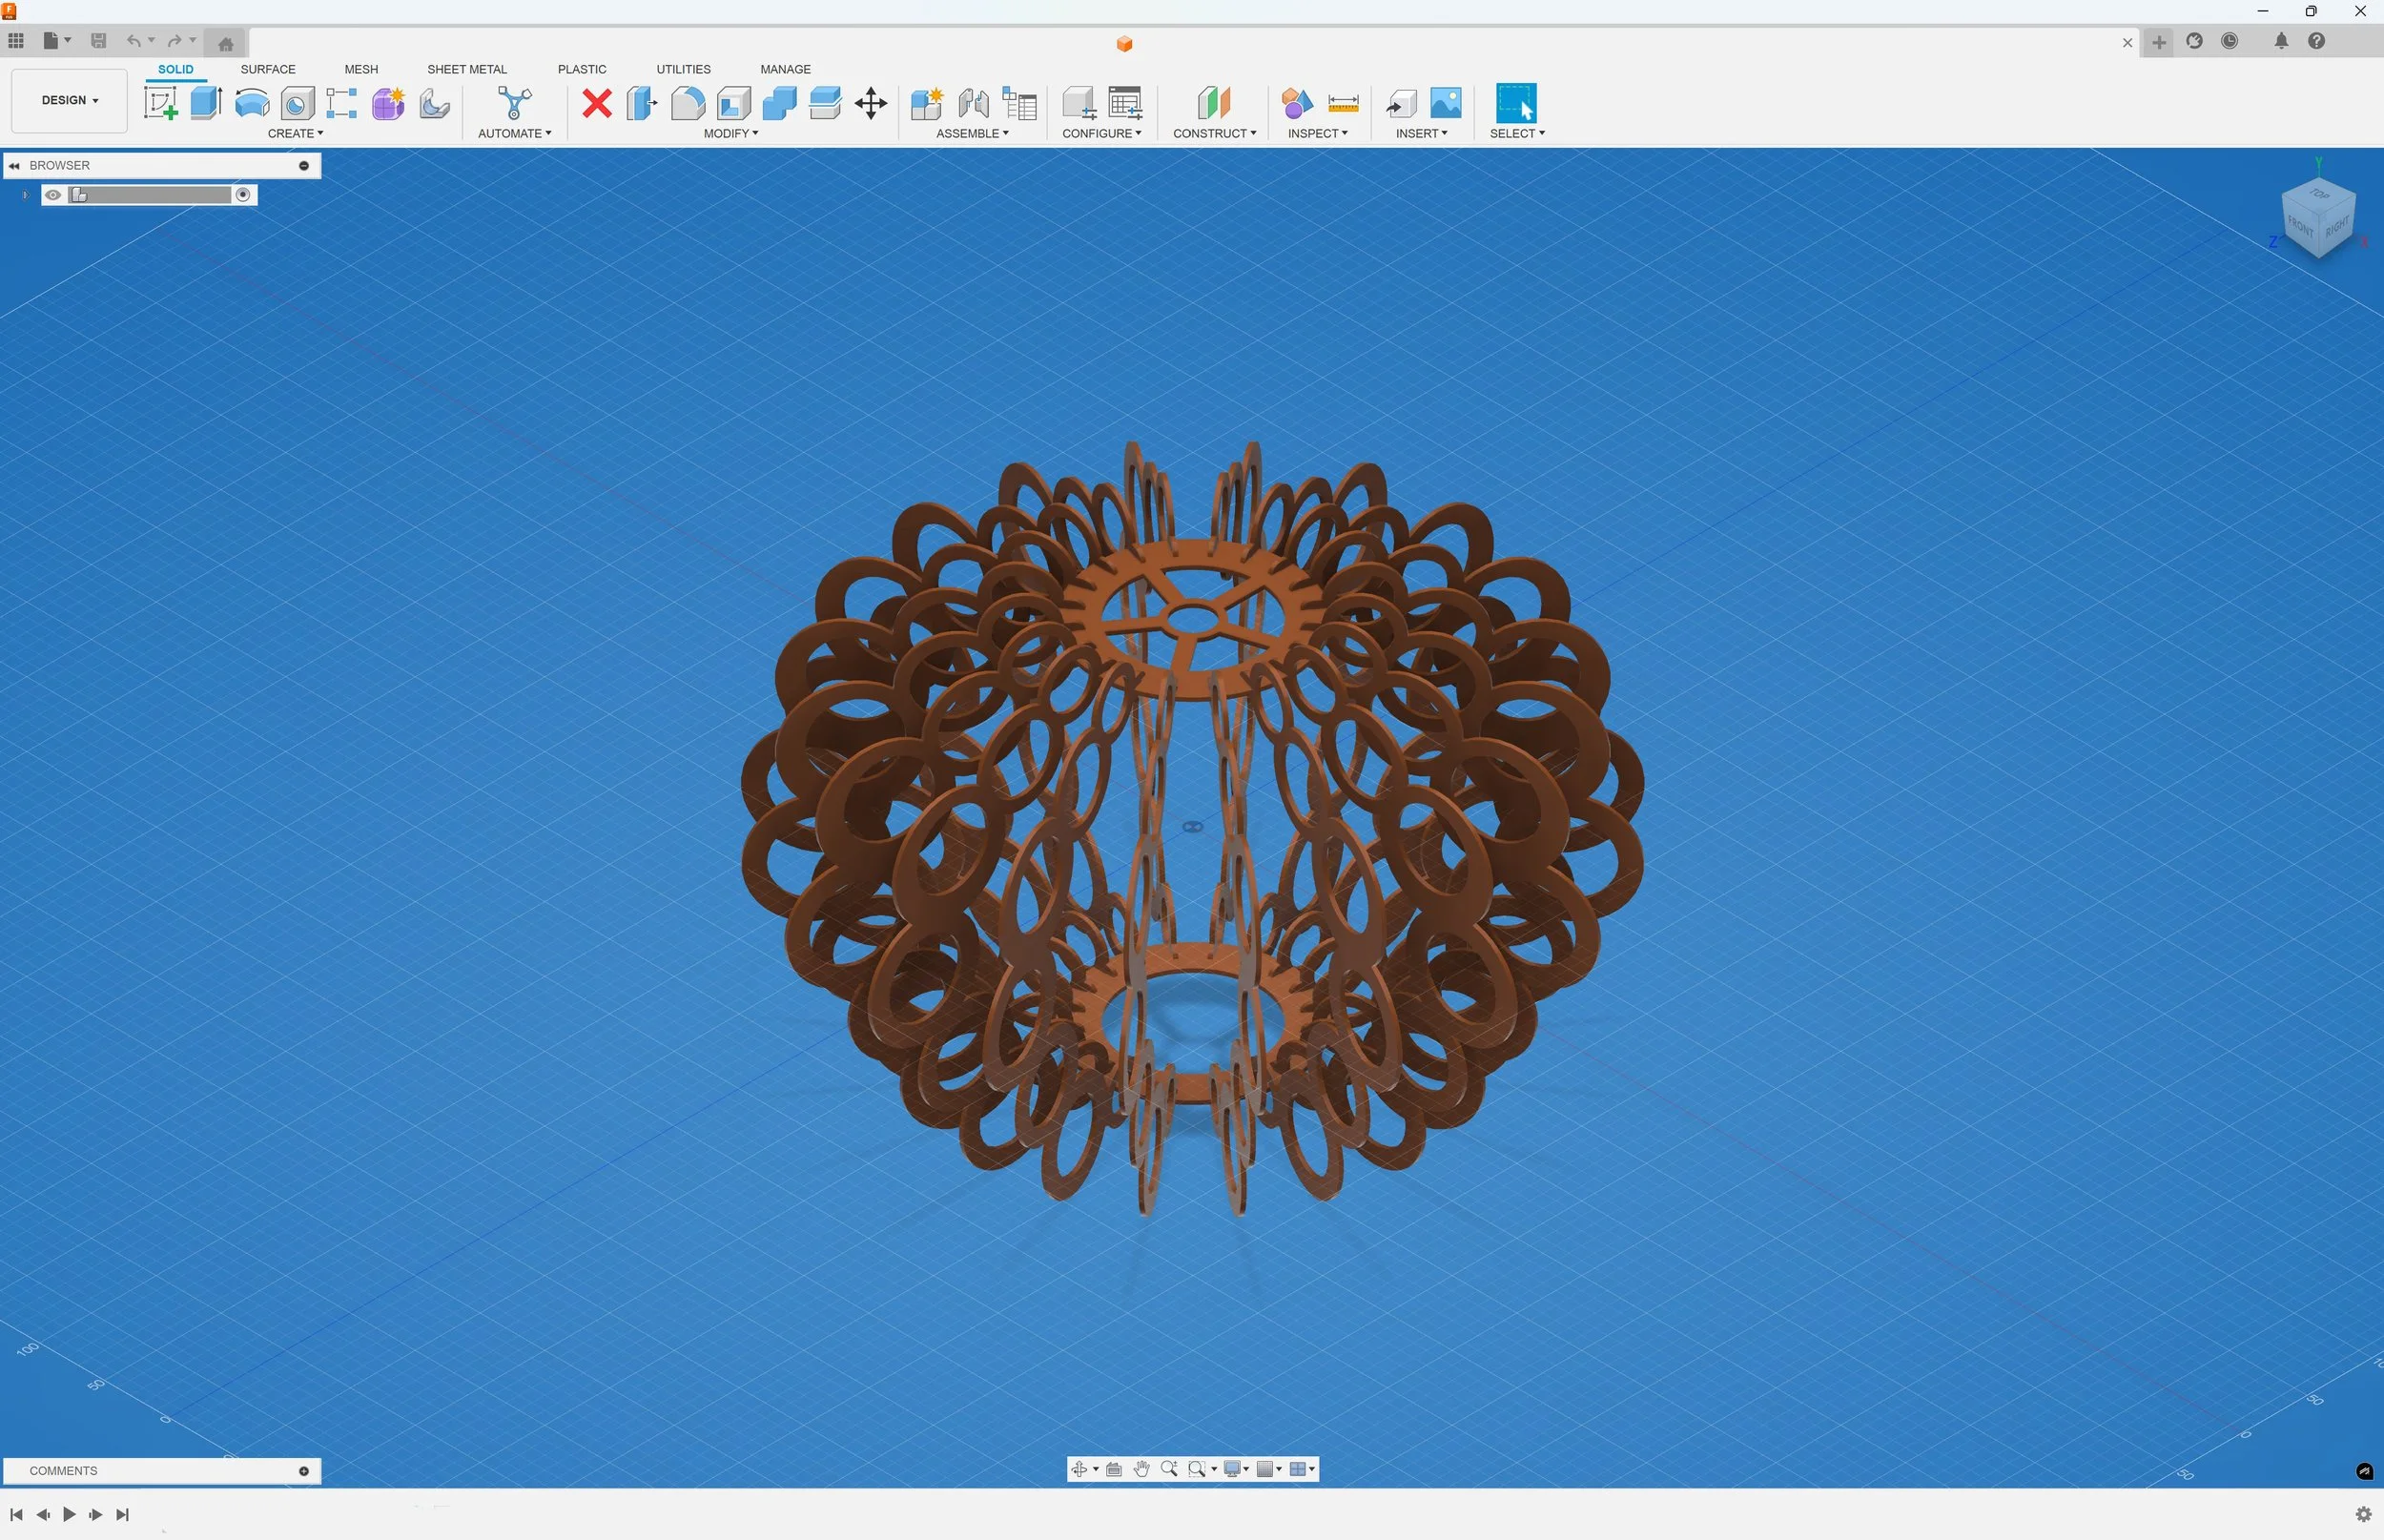
Task: Open the CONSTRUCT dropdown menu
Action: tap(1214, 133)
